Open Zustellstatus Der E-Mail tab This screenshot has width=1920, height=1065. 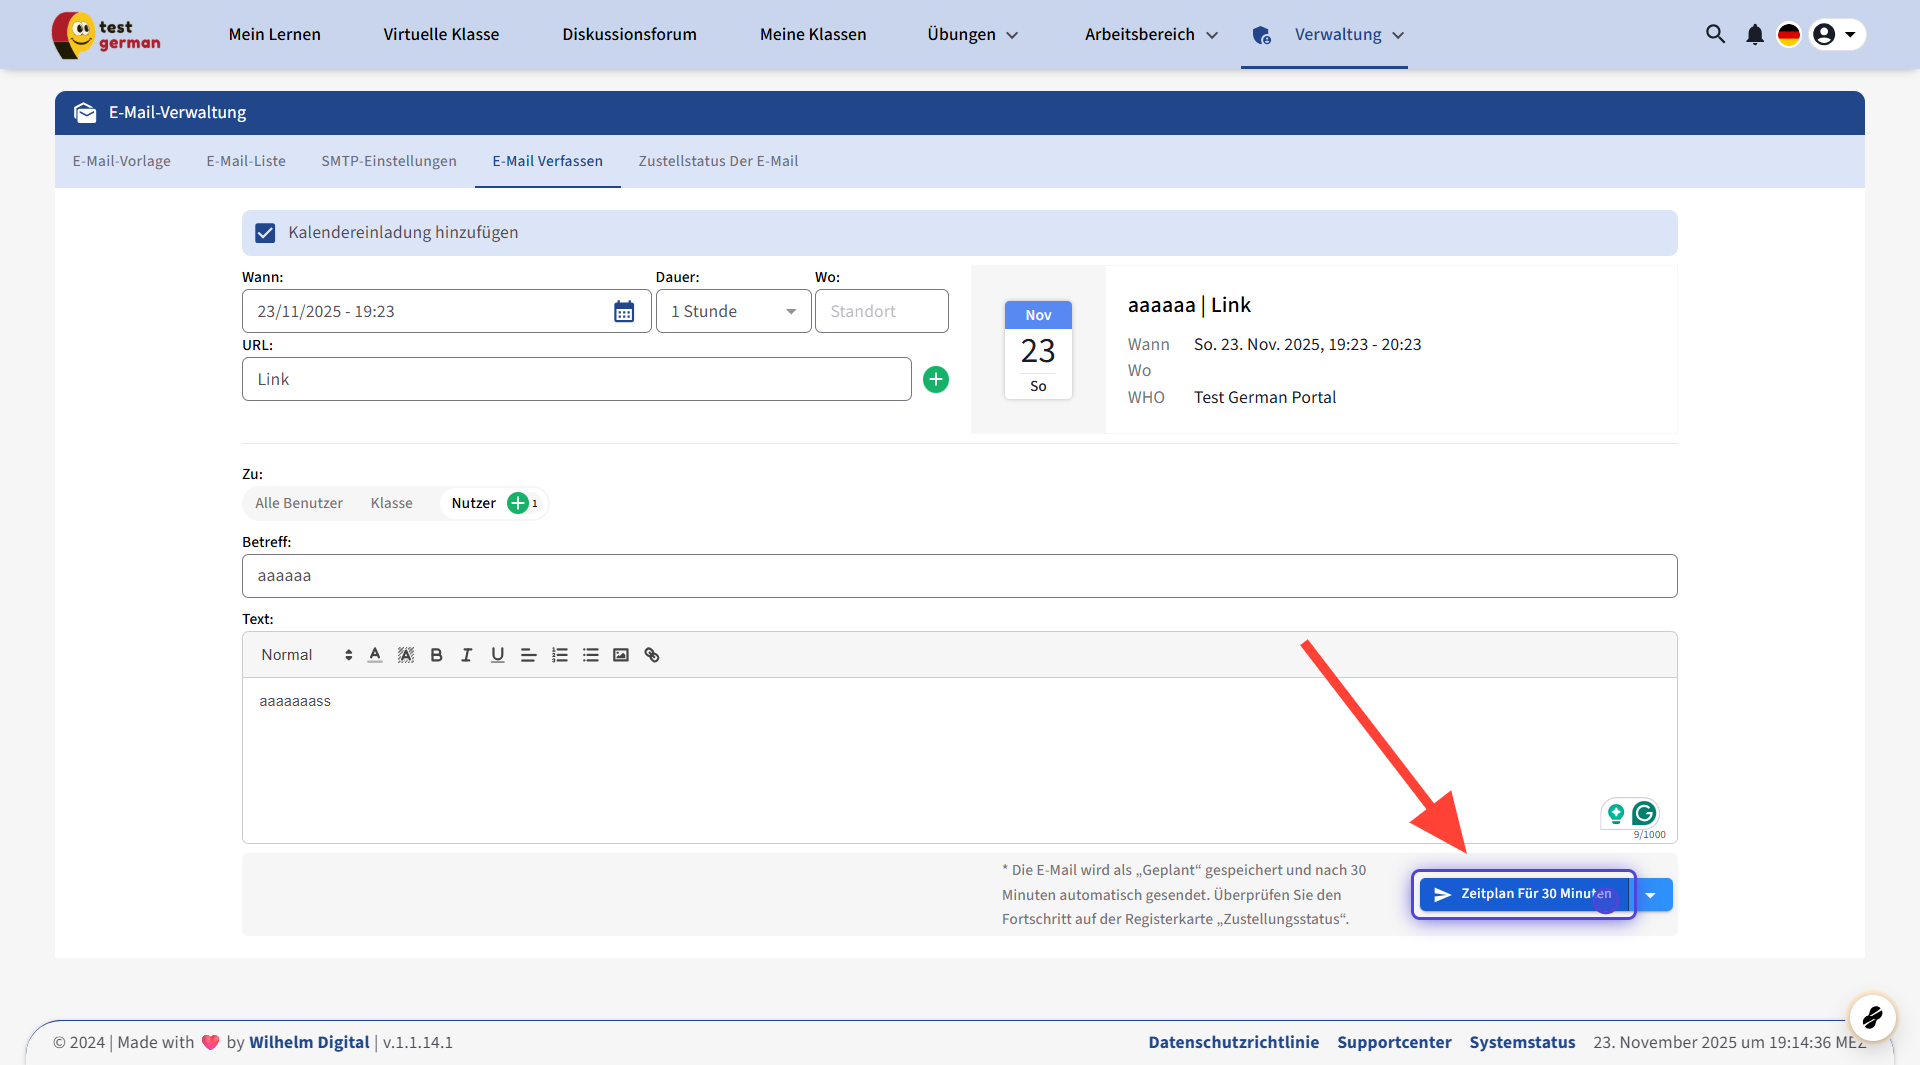[718, 161]
